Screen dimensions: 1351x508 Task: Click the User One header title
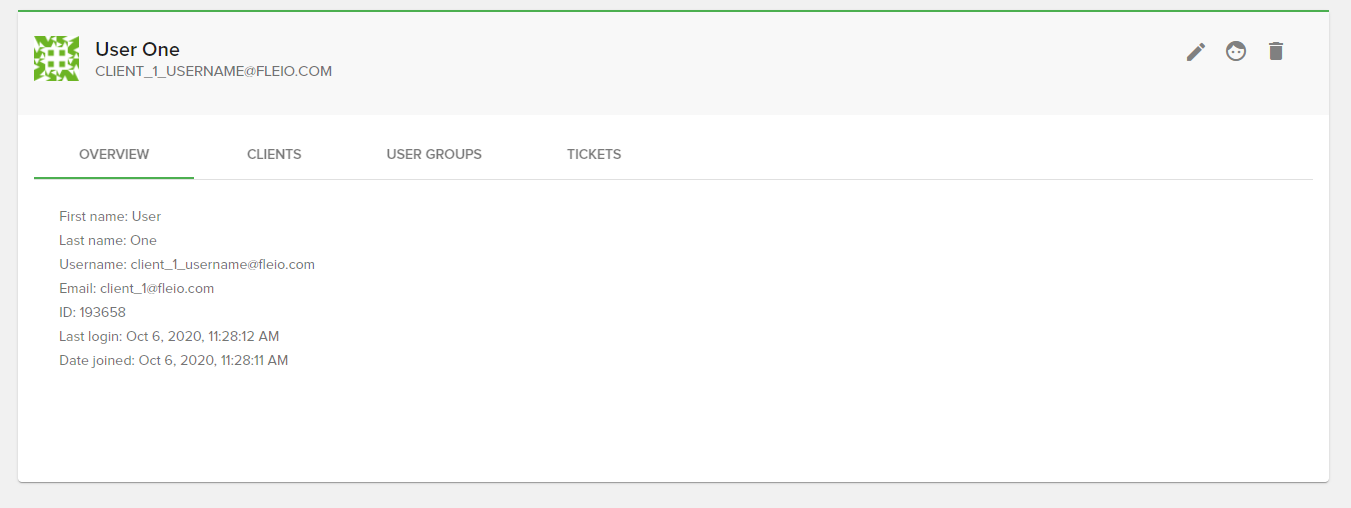pos(137,49)
